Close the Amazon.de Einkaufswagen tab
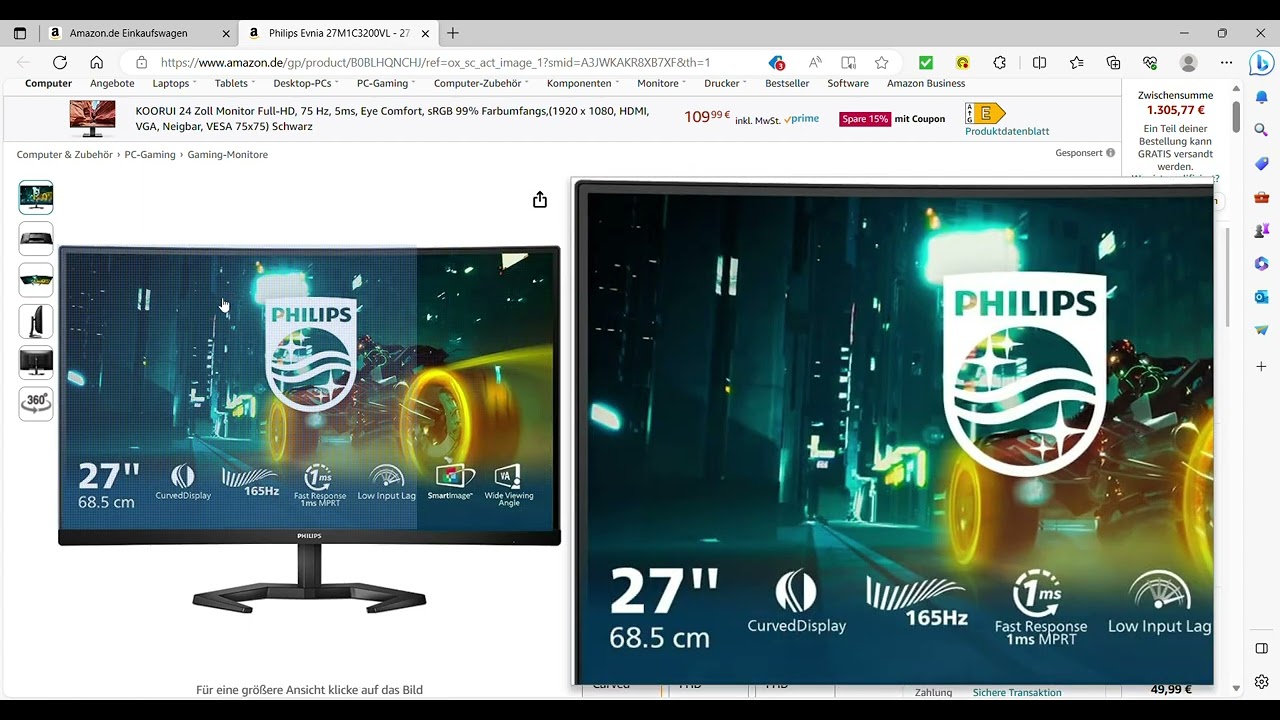This screenshot has height=720, width=1280. click(x=226, y=33)
